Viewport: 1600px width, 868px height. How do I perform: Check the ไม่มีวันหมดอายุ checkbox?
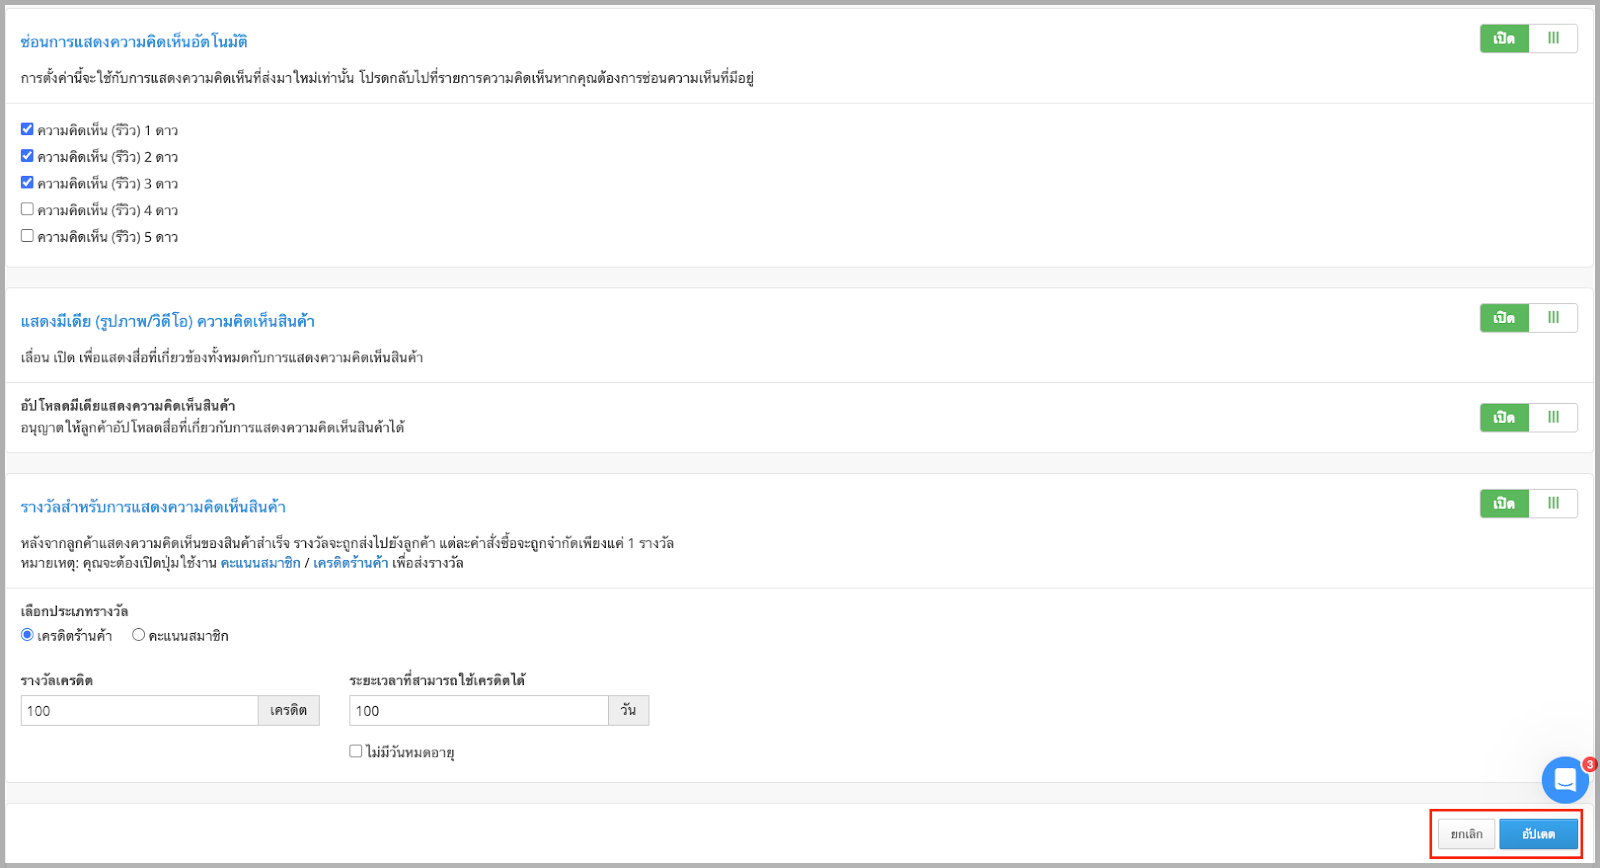coord(355,751)
